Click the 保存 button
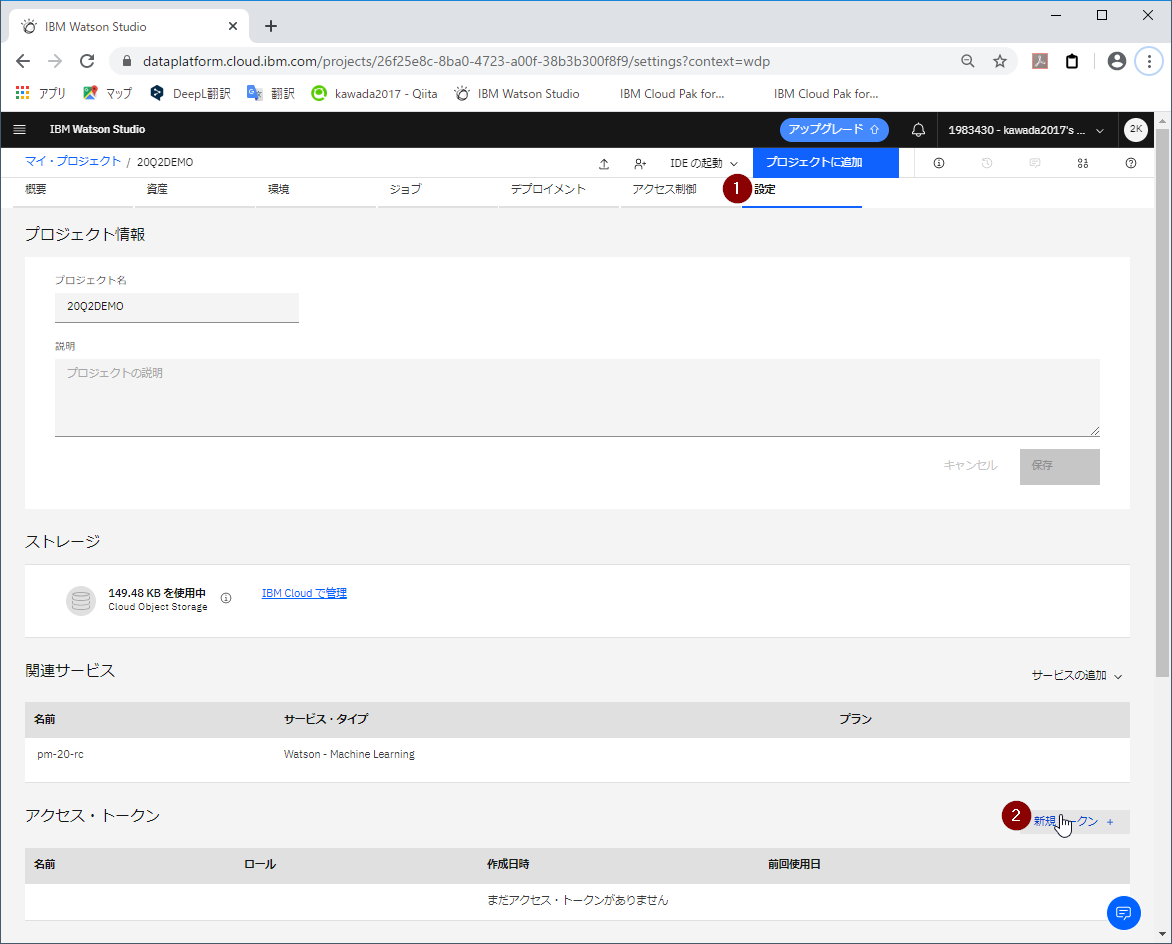 (1059, 466)
